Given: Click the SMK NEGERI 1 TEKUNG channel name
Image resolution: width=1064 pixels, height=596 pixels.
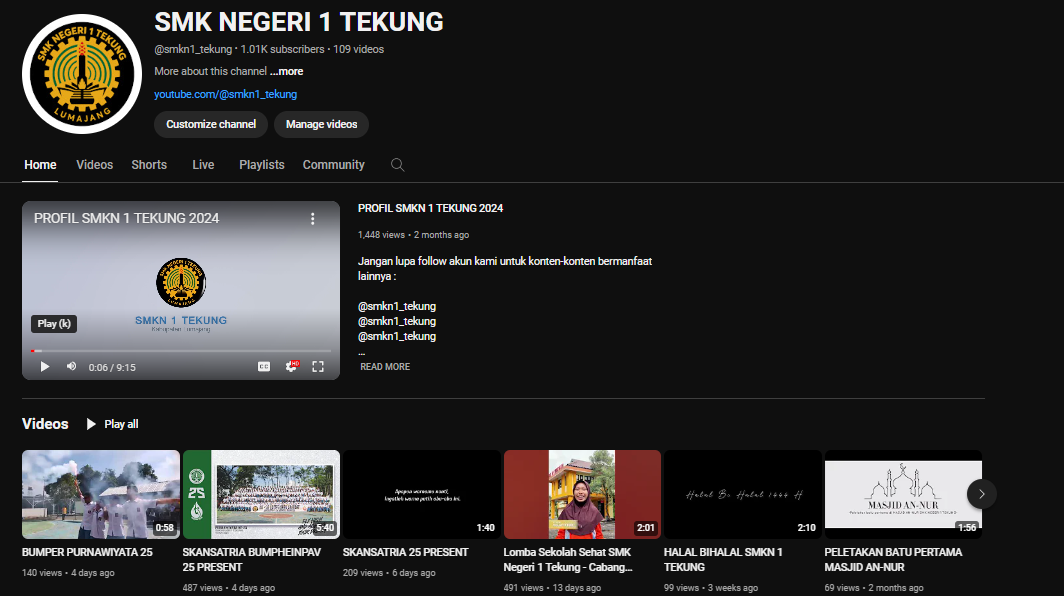Looking at the screenshot, I should [x=299, y=22].
